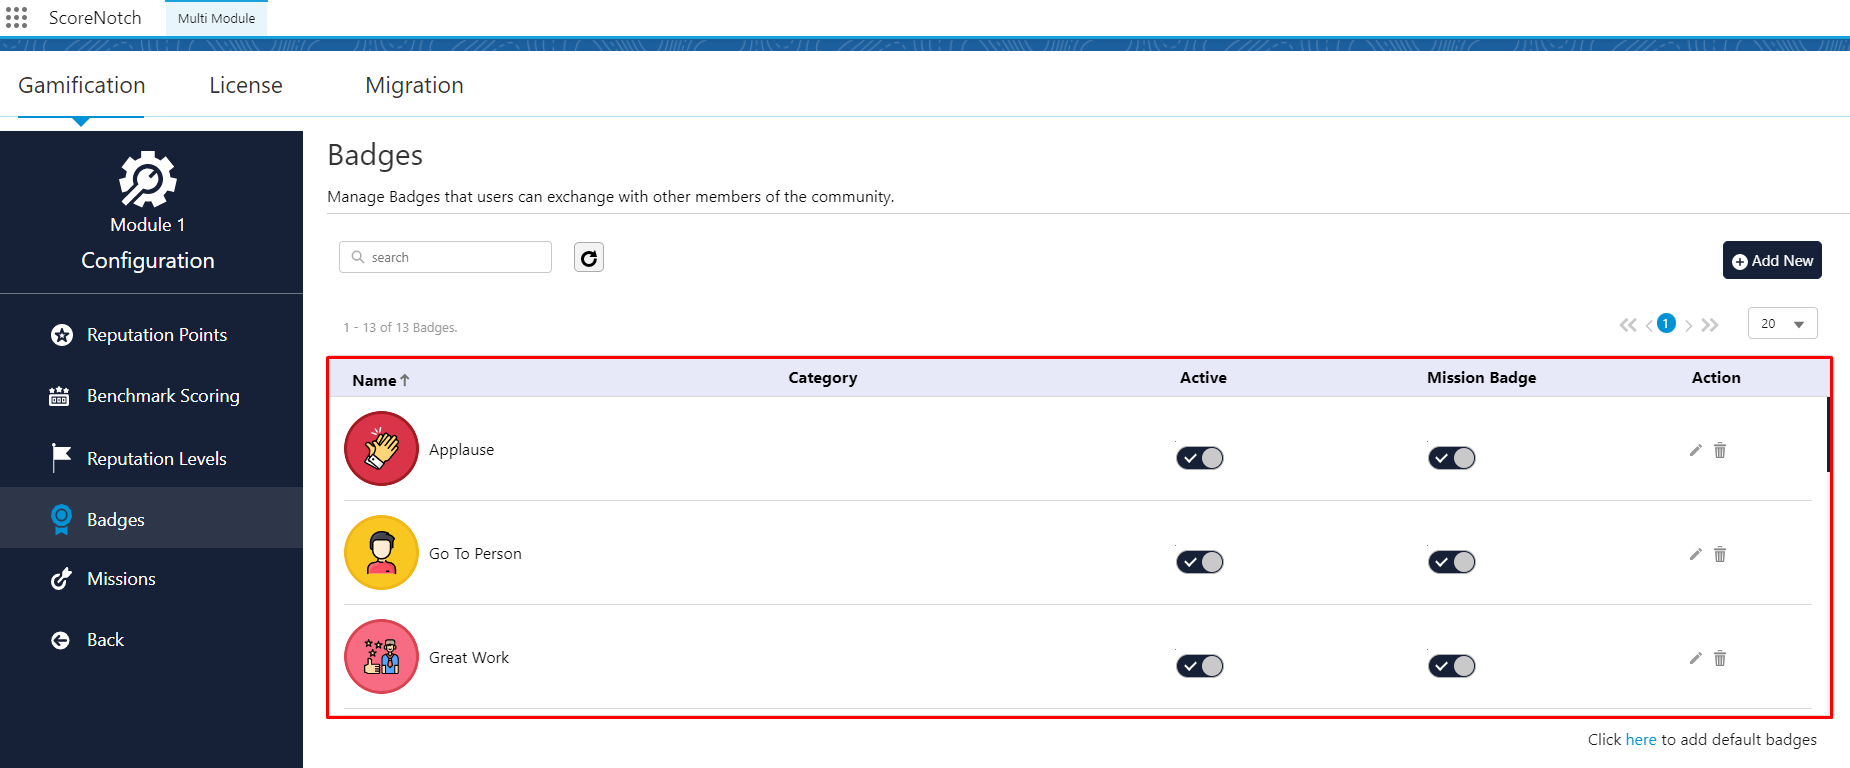Delete the Applause badge
The width and height of the screenshot is (1850, 768).
(1720, 450)
